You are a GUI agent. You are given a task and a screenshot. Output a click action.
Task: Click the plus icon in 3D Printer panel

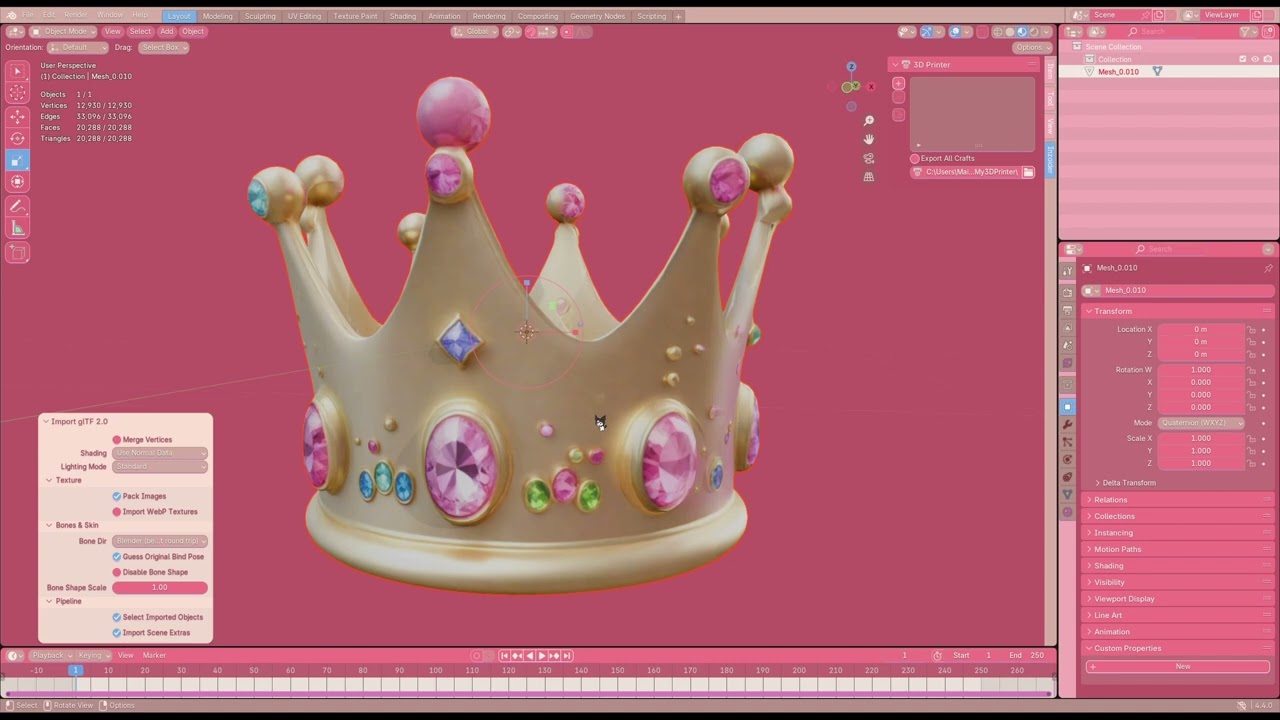point(898,84)
